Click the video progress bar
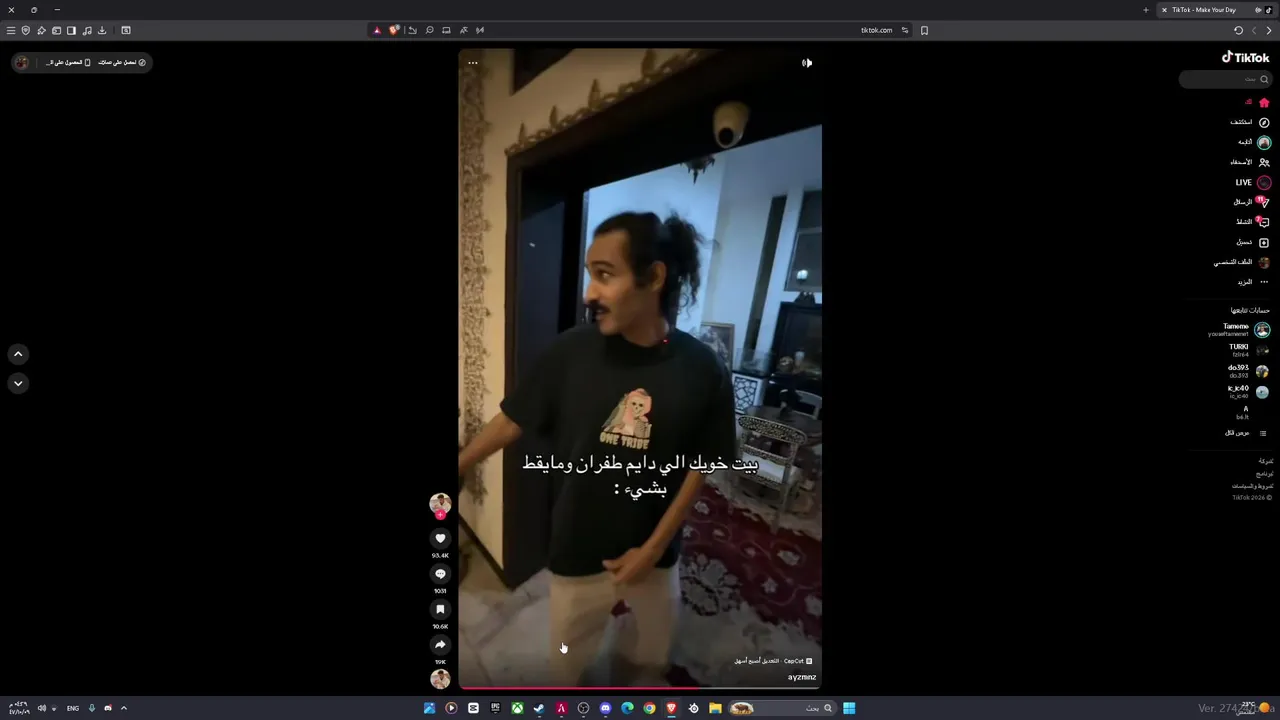The width and height of the screenshot is (1280, 720). tap(640, 687)
